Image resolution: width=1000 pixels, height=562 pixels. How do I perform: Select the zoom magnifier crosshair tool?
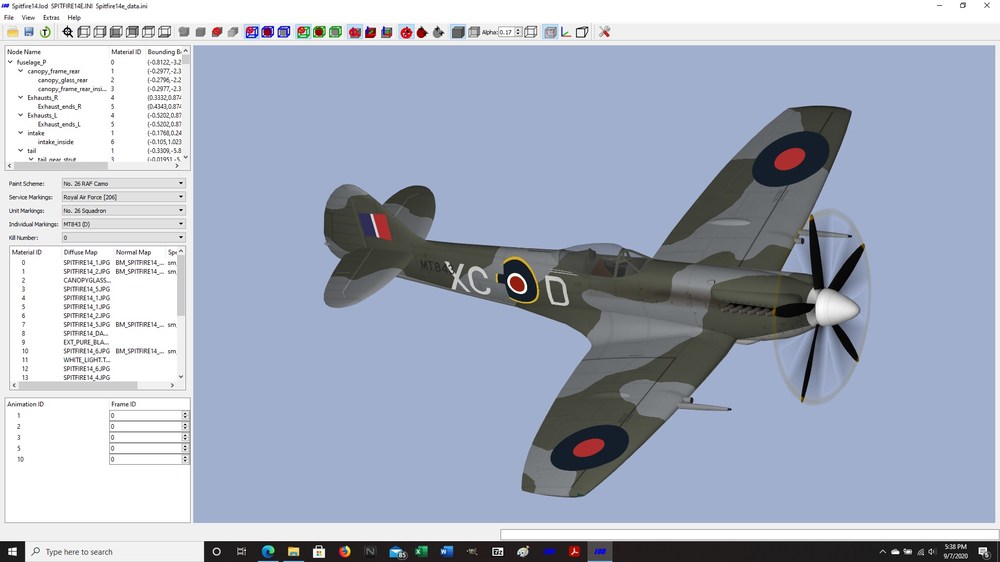pyautogui.click(x=68, y=32)
